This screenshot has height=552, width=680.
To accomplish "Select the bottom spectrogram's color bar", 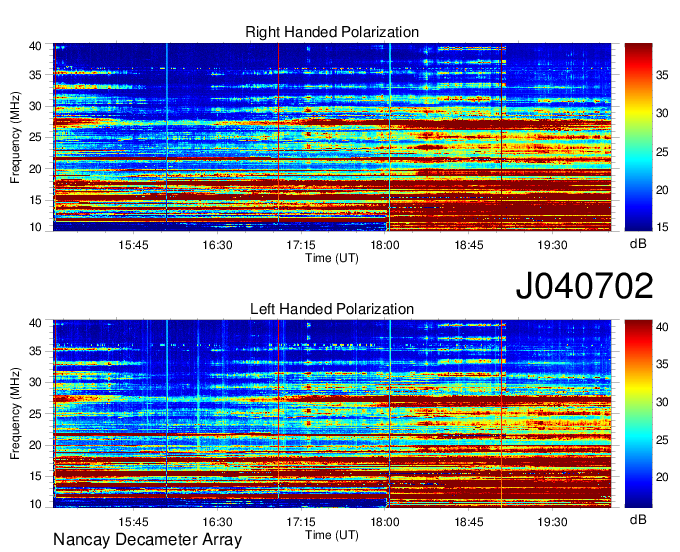I will coord(638,414).
